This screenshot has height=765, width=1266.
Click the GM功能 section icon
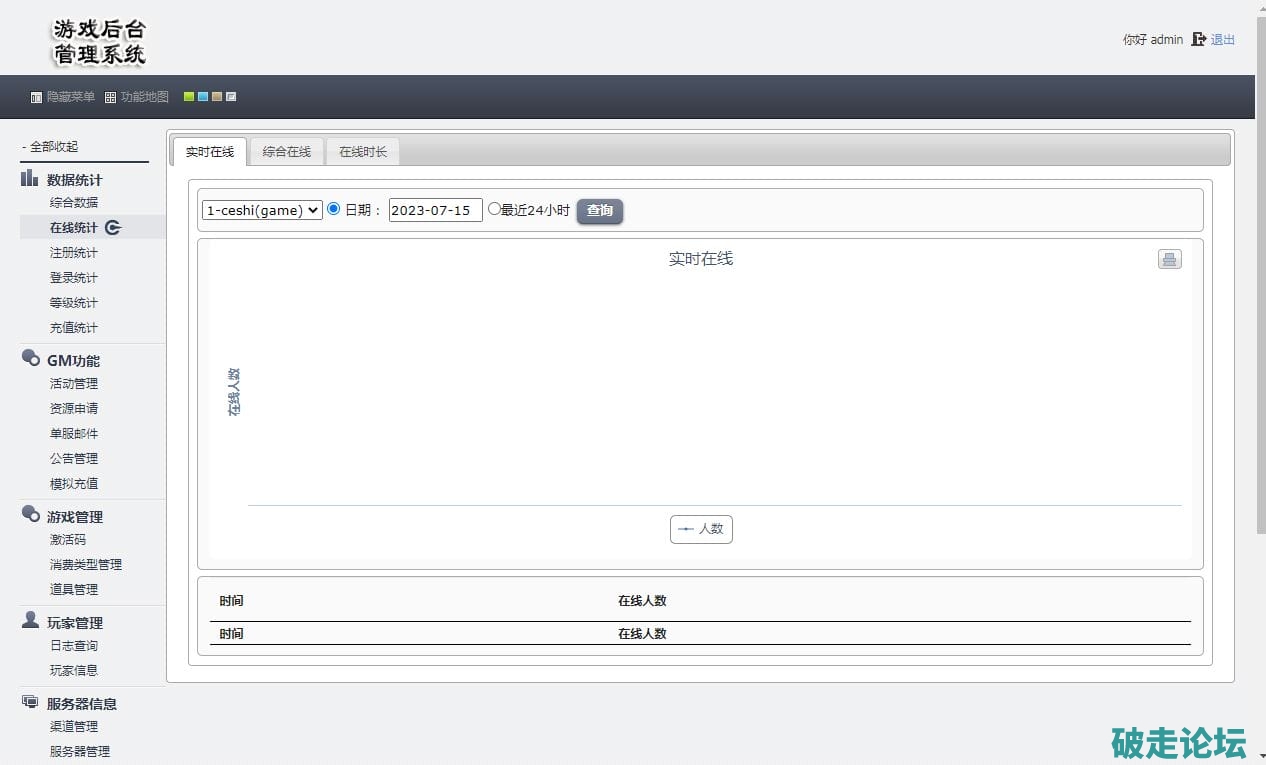coord(30,359)
